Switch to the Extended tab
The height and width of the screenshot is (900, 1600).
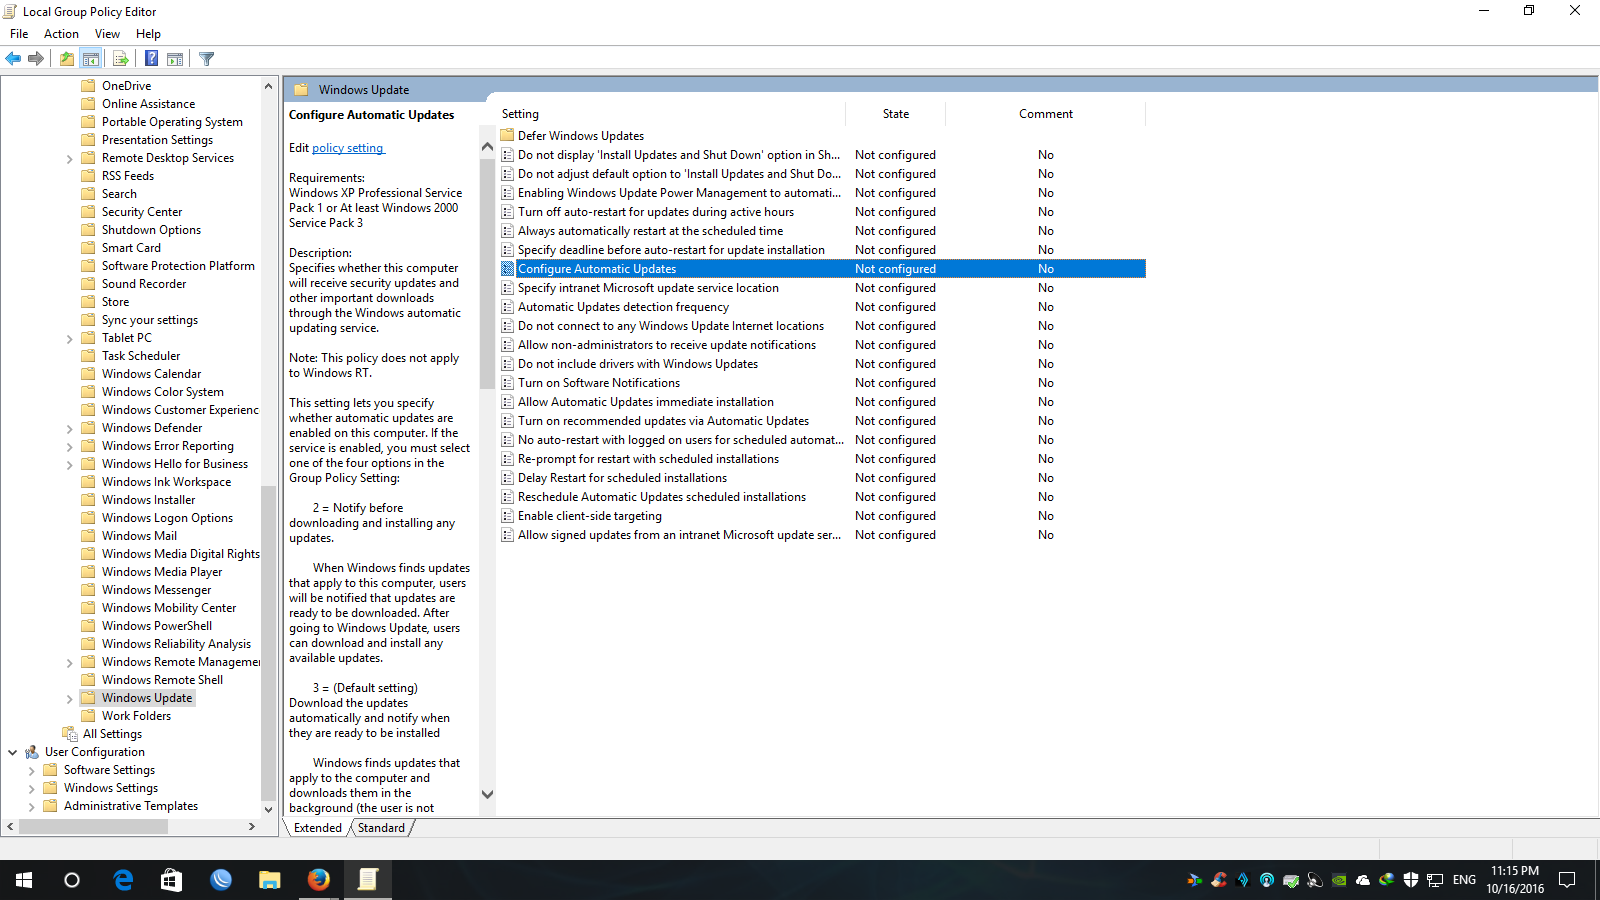pos(318,828)
